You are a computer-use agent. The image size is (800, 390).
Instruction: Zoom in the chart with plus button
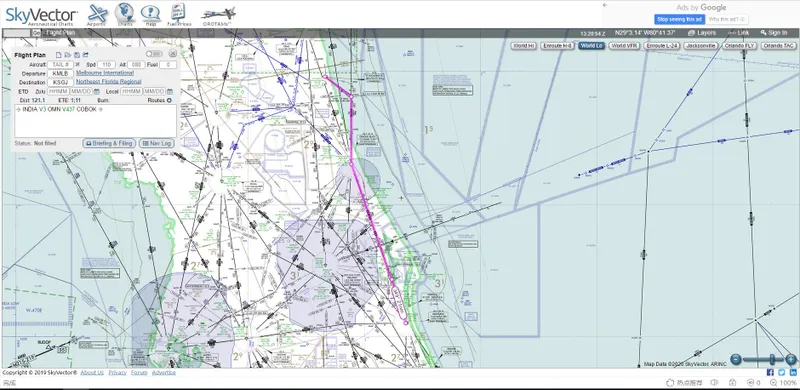coord(791,359)
